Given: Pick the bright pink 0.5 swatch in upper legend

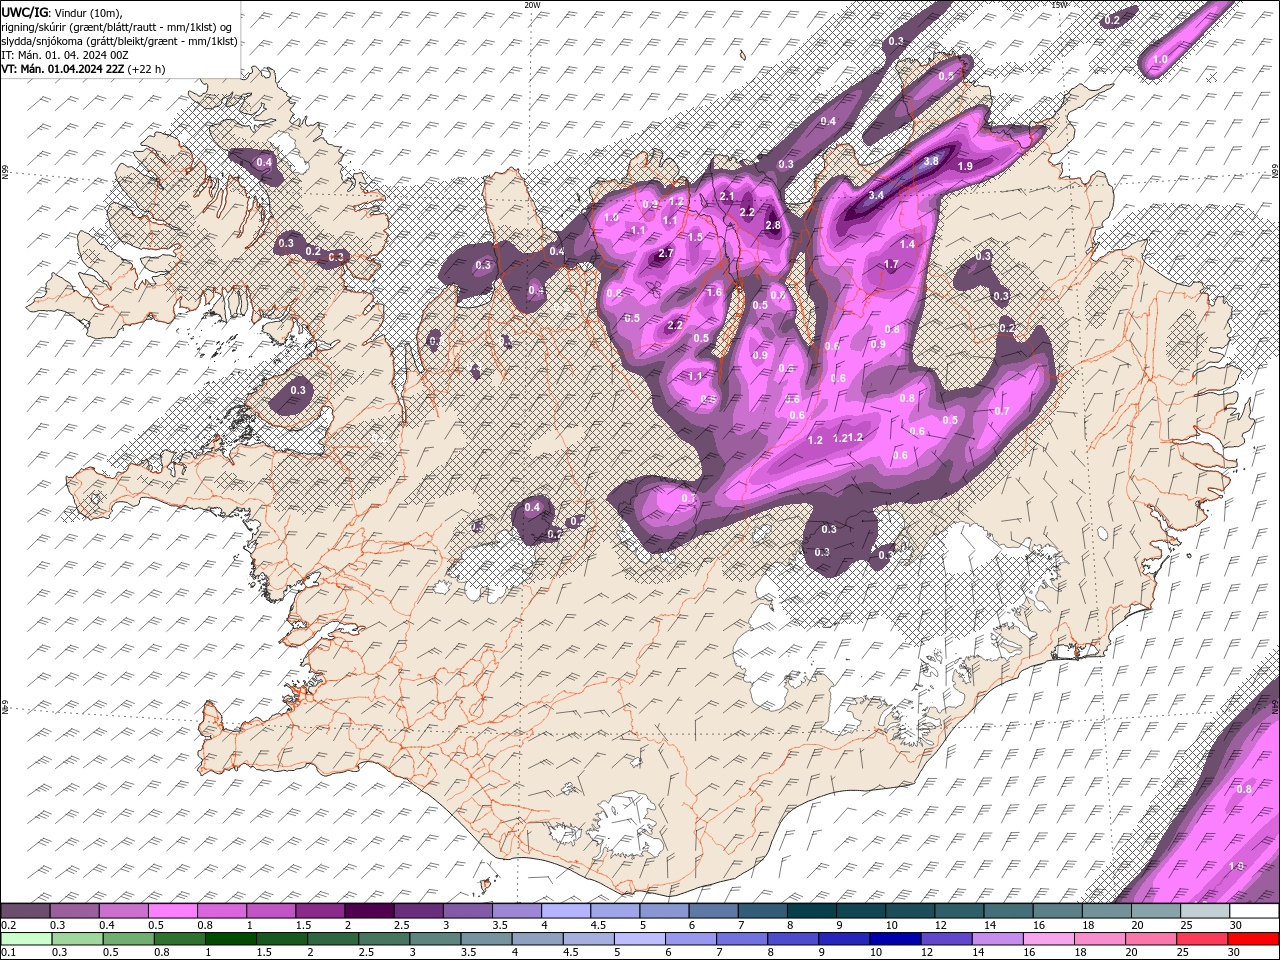Looking at the screenshot, I should click(x=172, y=911).
